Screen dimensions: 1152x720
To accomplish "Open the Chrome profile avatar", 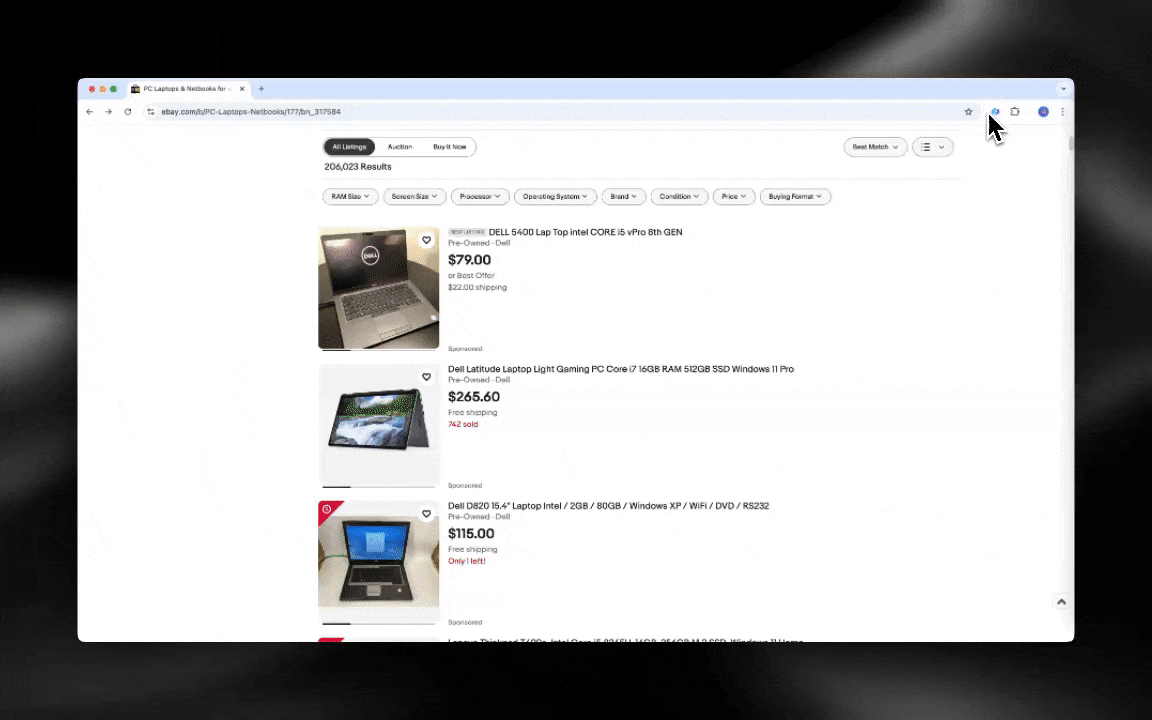I will tap(1043, 112).
